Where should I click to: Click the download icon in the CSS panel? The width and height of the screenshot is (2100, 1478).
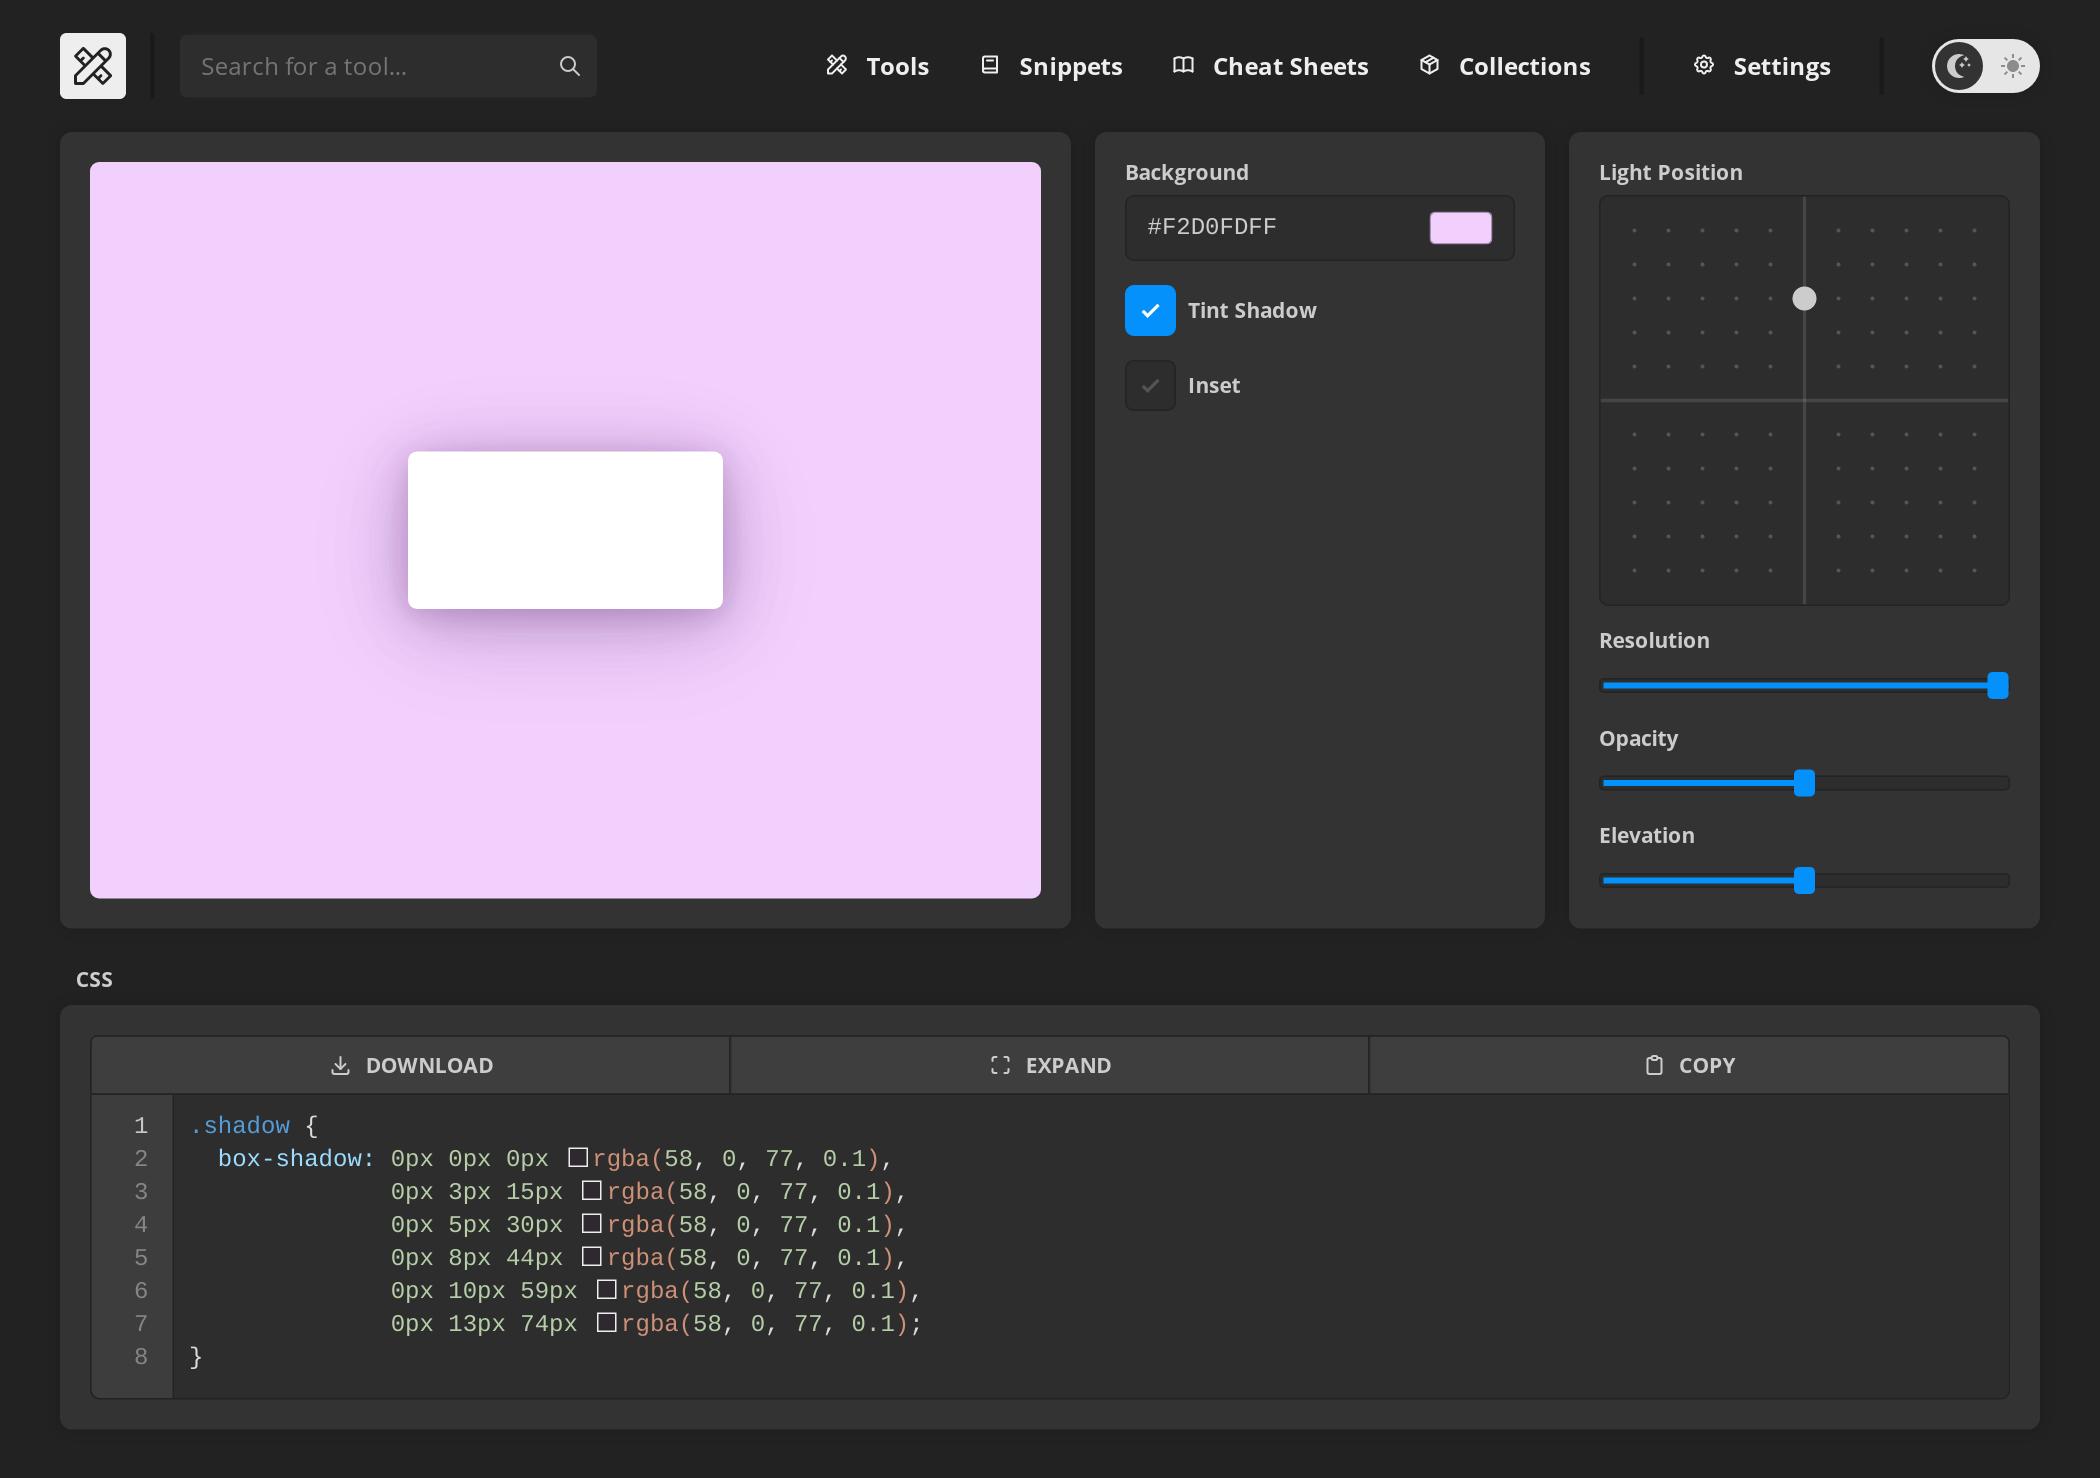tap(340, 1064)
